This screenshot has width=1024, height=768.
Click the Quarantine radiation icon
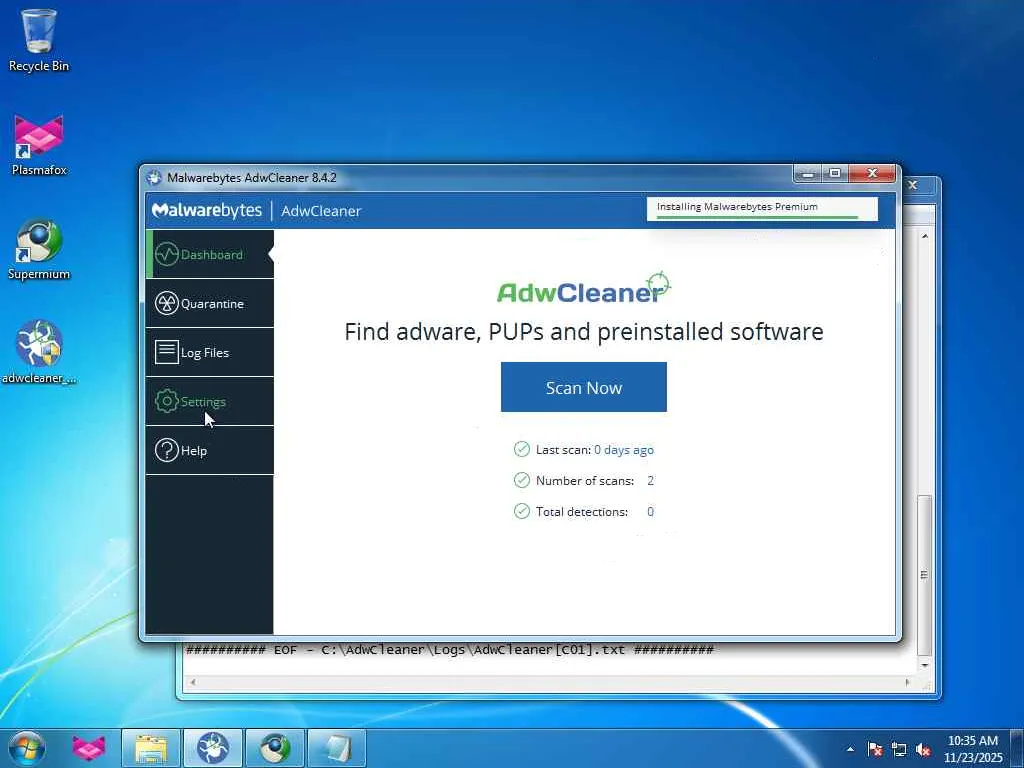(167, 303)
